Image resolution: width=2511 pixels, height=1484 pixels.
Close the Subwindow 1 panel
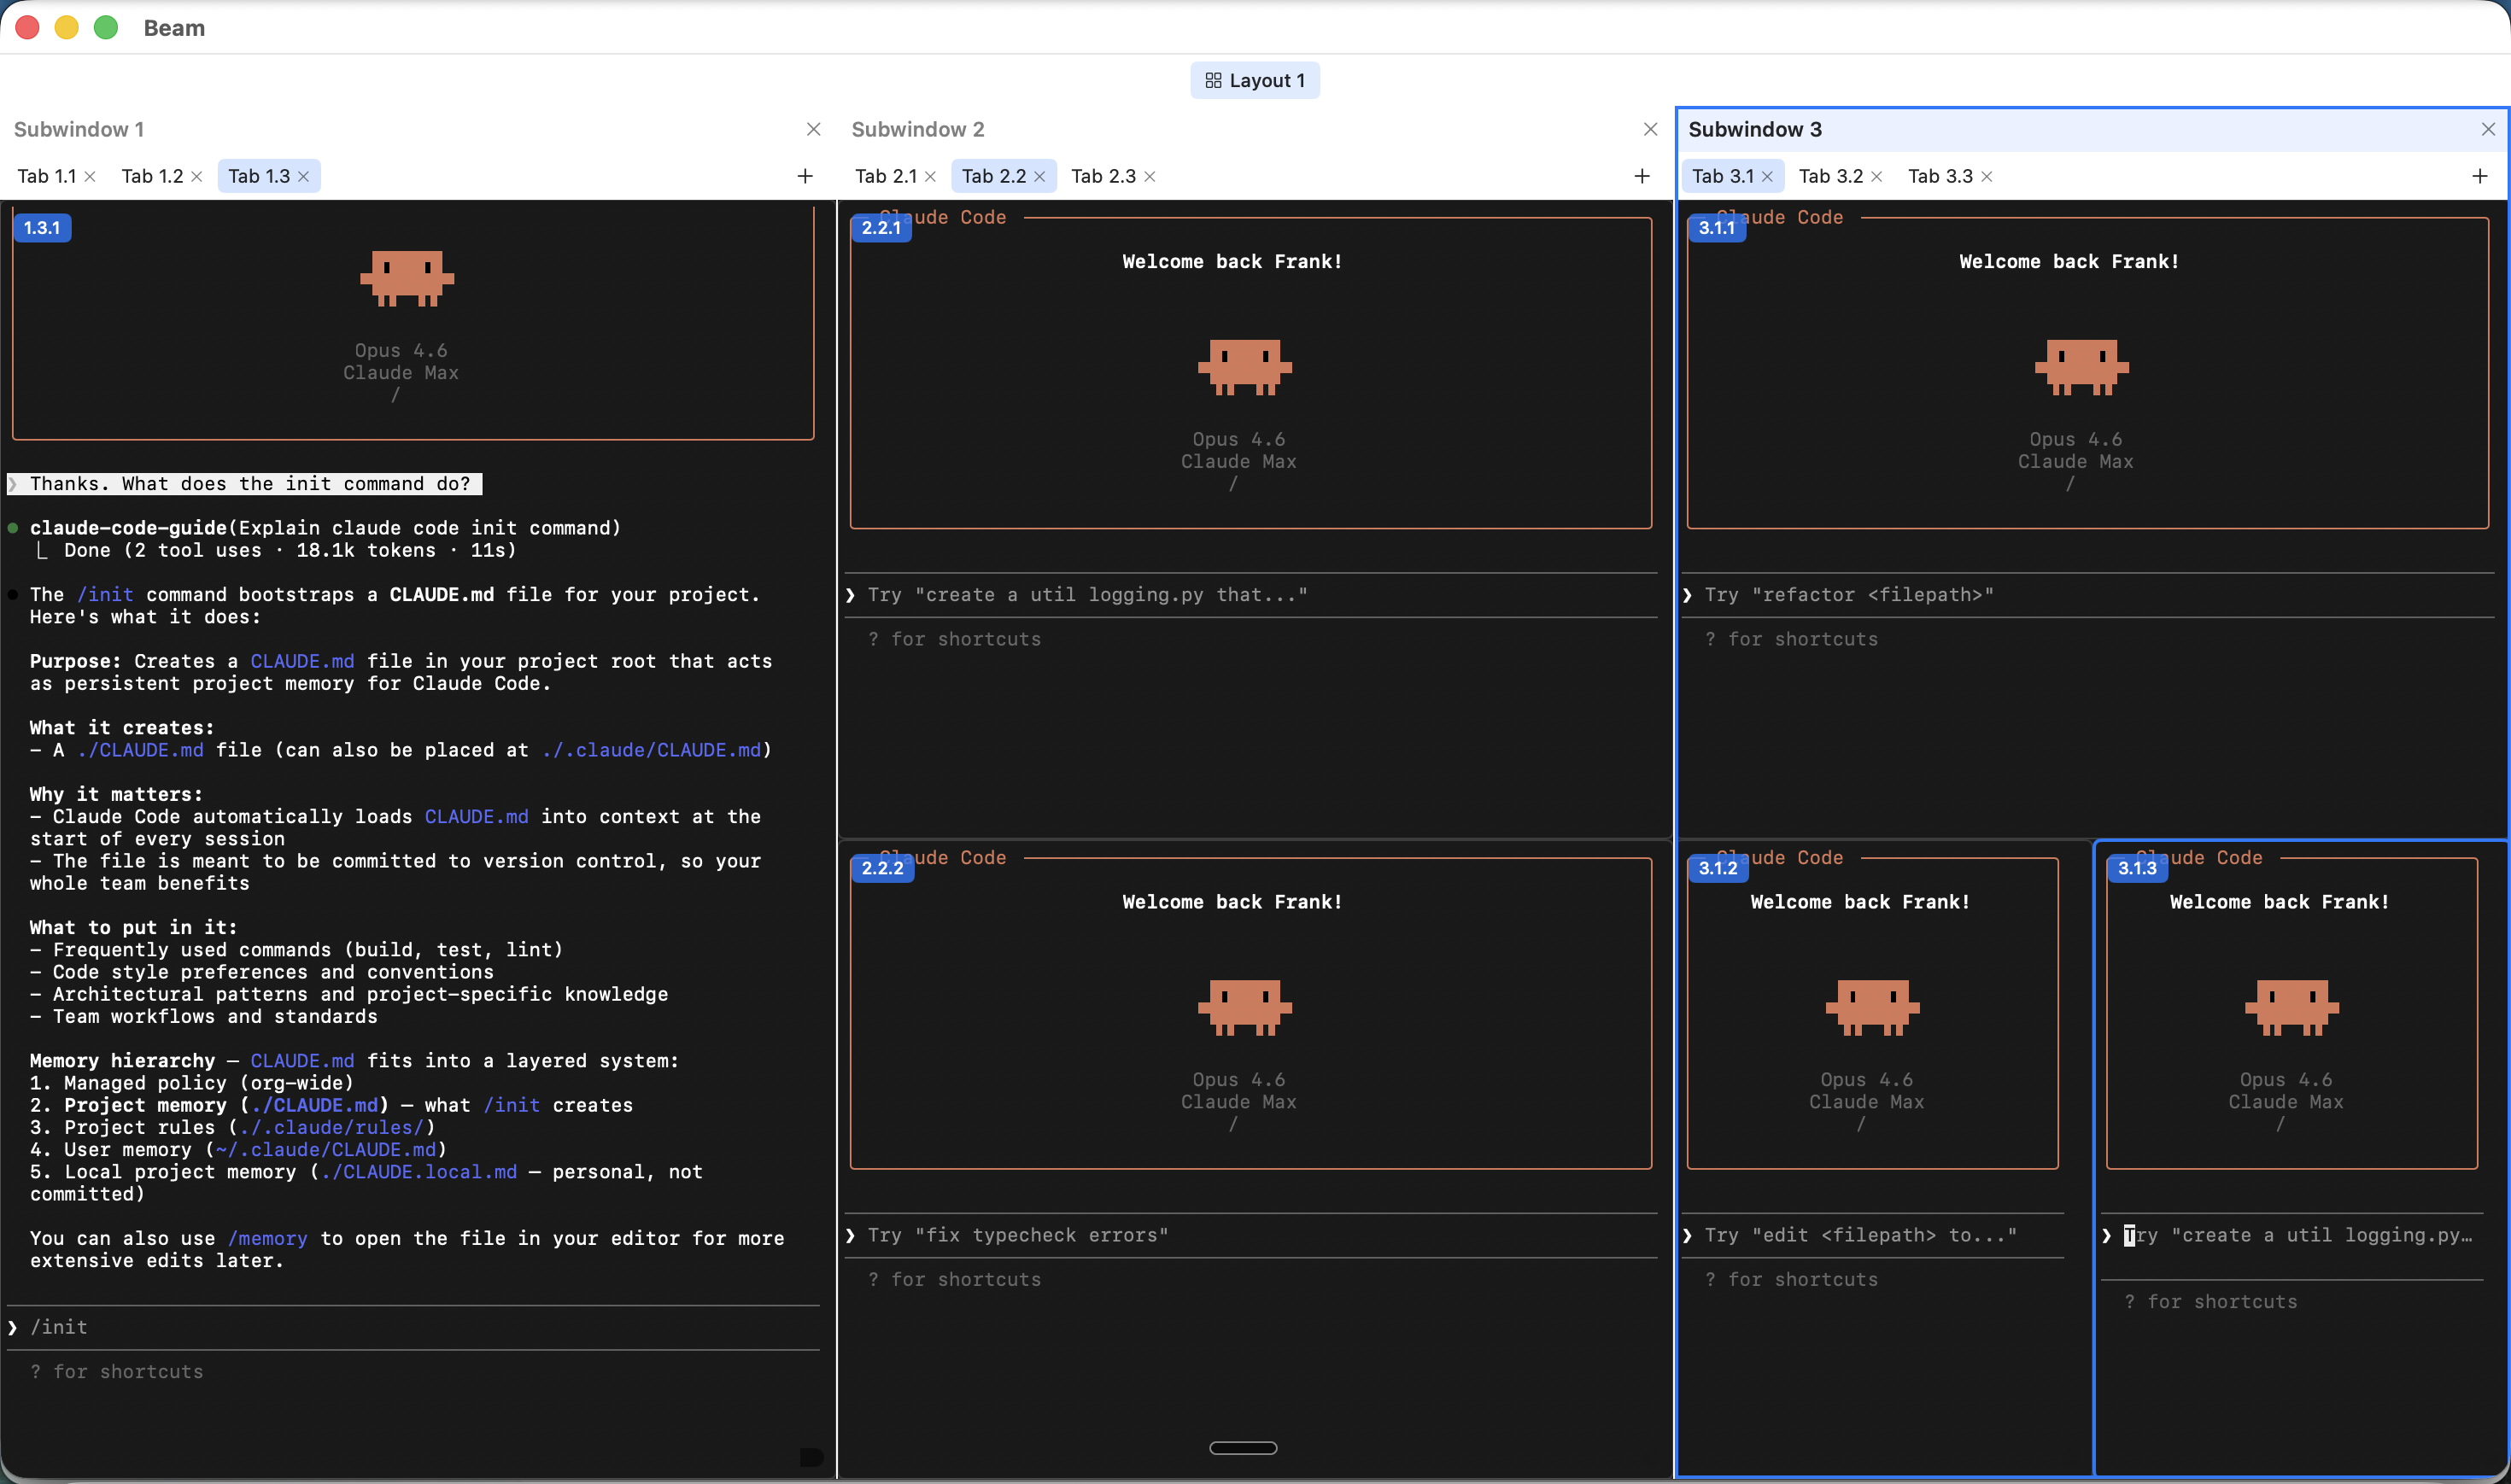[x=813, y=129]
